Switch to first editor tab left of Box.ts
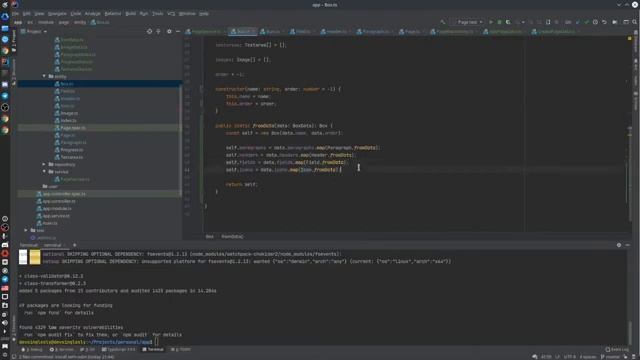The width and height of the screenshot is (640, 360). pyautogui.click(x=205, y=31)
